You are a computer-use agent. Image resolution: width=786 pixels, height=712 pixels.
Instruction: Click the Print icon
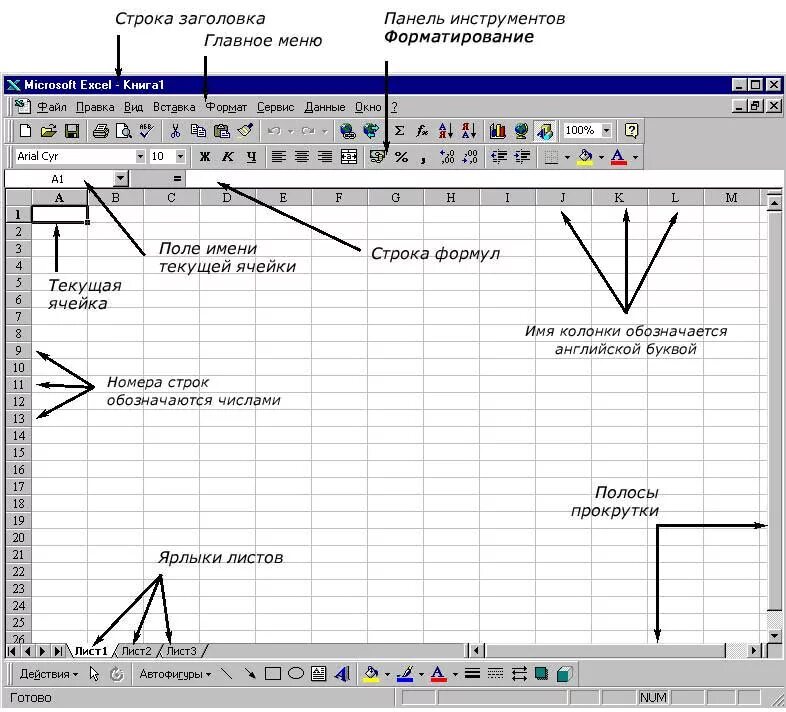(100, 131)
